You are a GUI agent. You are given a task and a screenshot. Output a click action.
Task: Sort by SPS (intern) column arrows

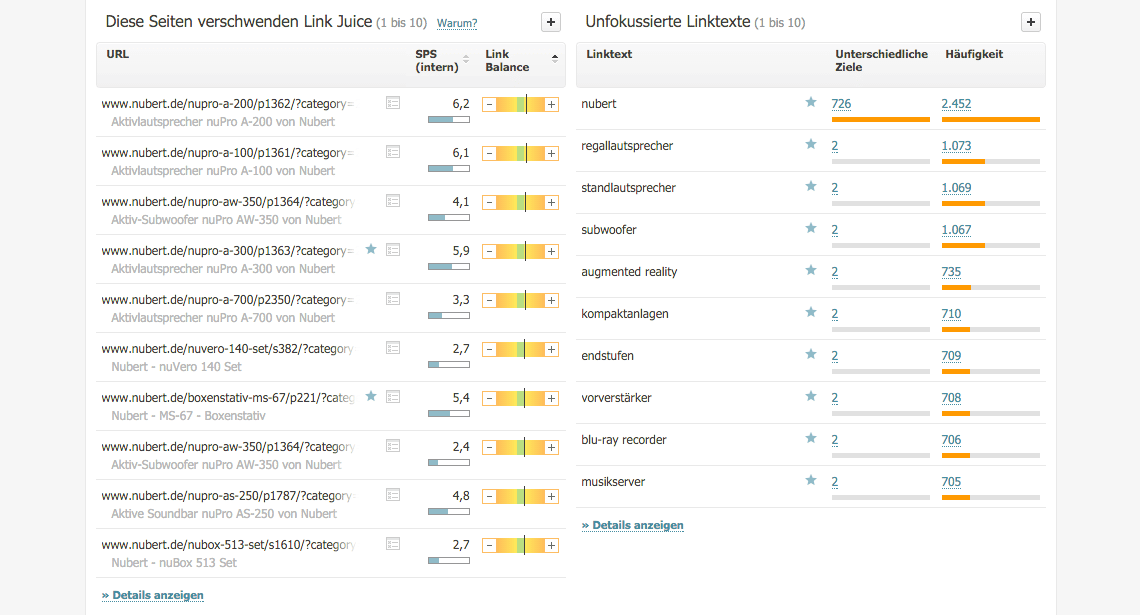click(x=466, y=58)
